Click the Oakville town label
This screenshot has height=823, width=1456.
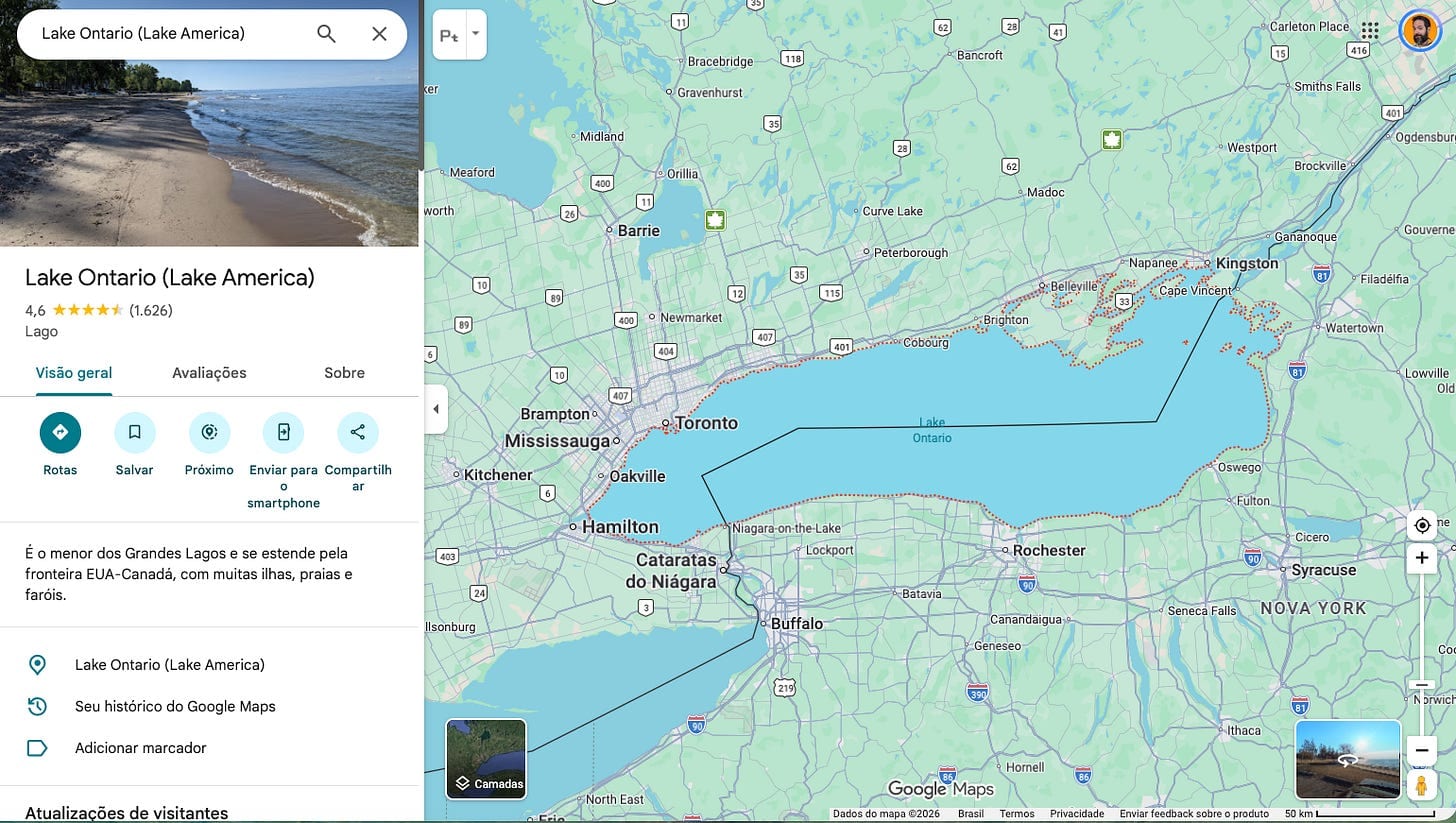coord(637,476)
